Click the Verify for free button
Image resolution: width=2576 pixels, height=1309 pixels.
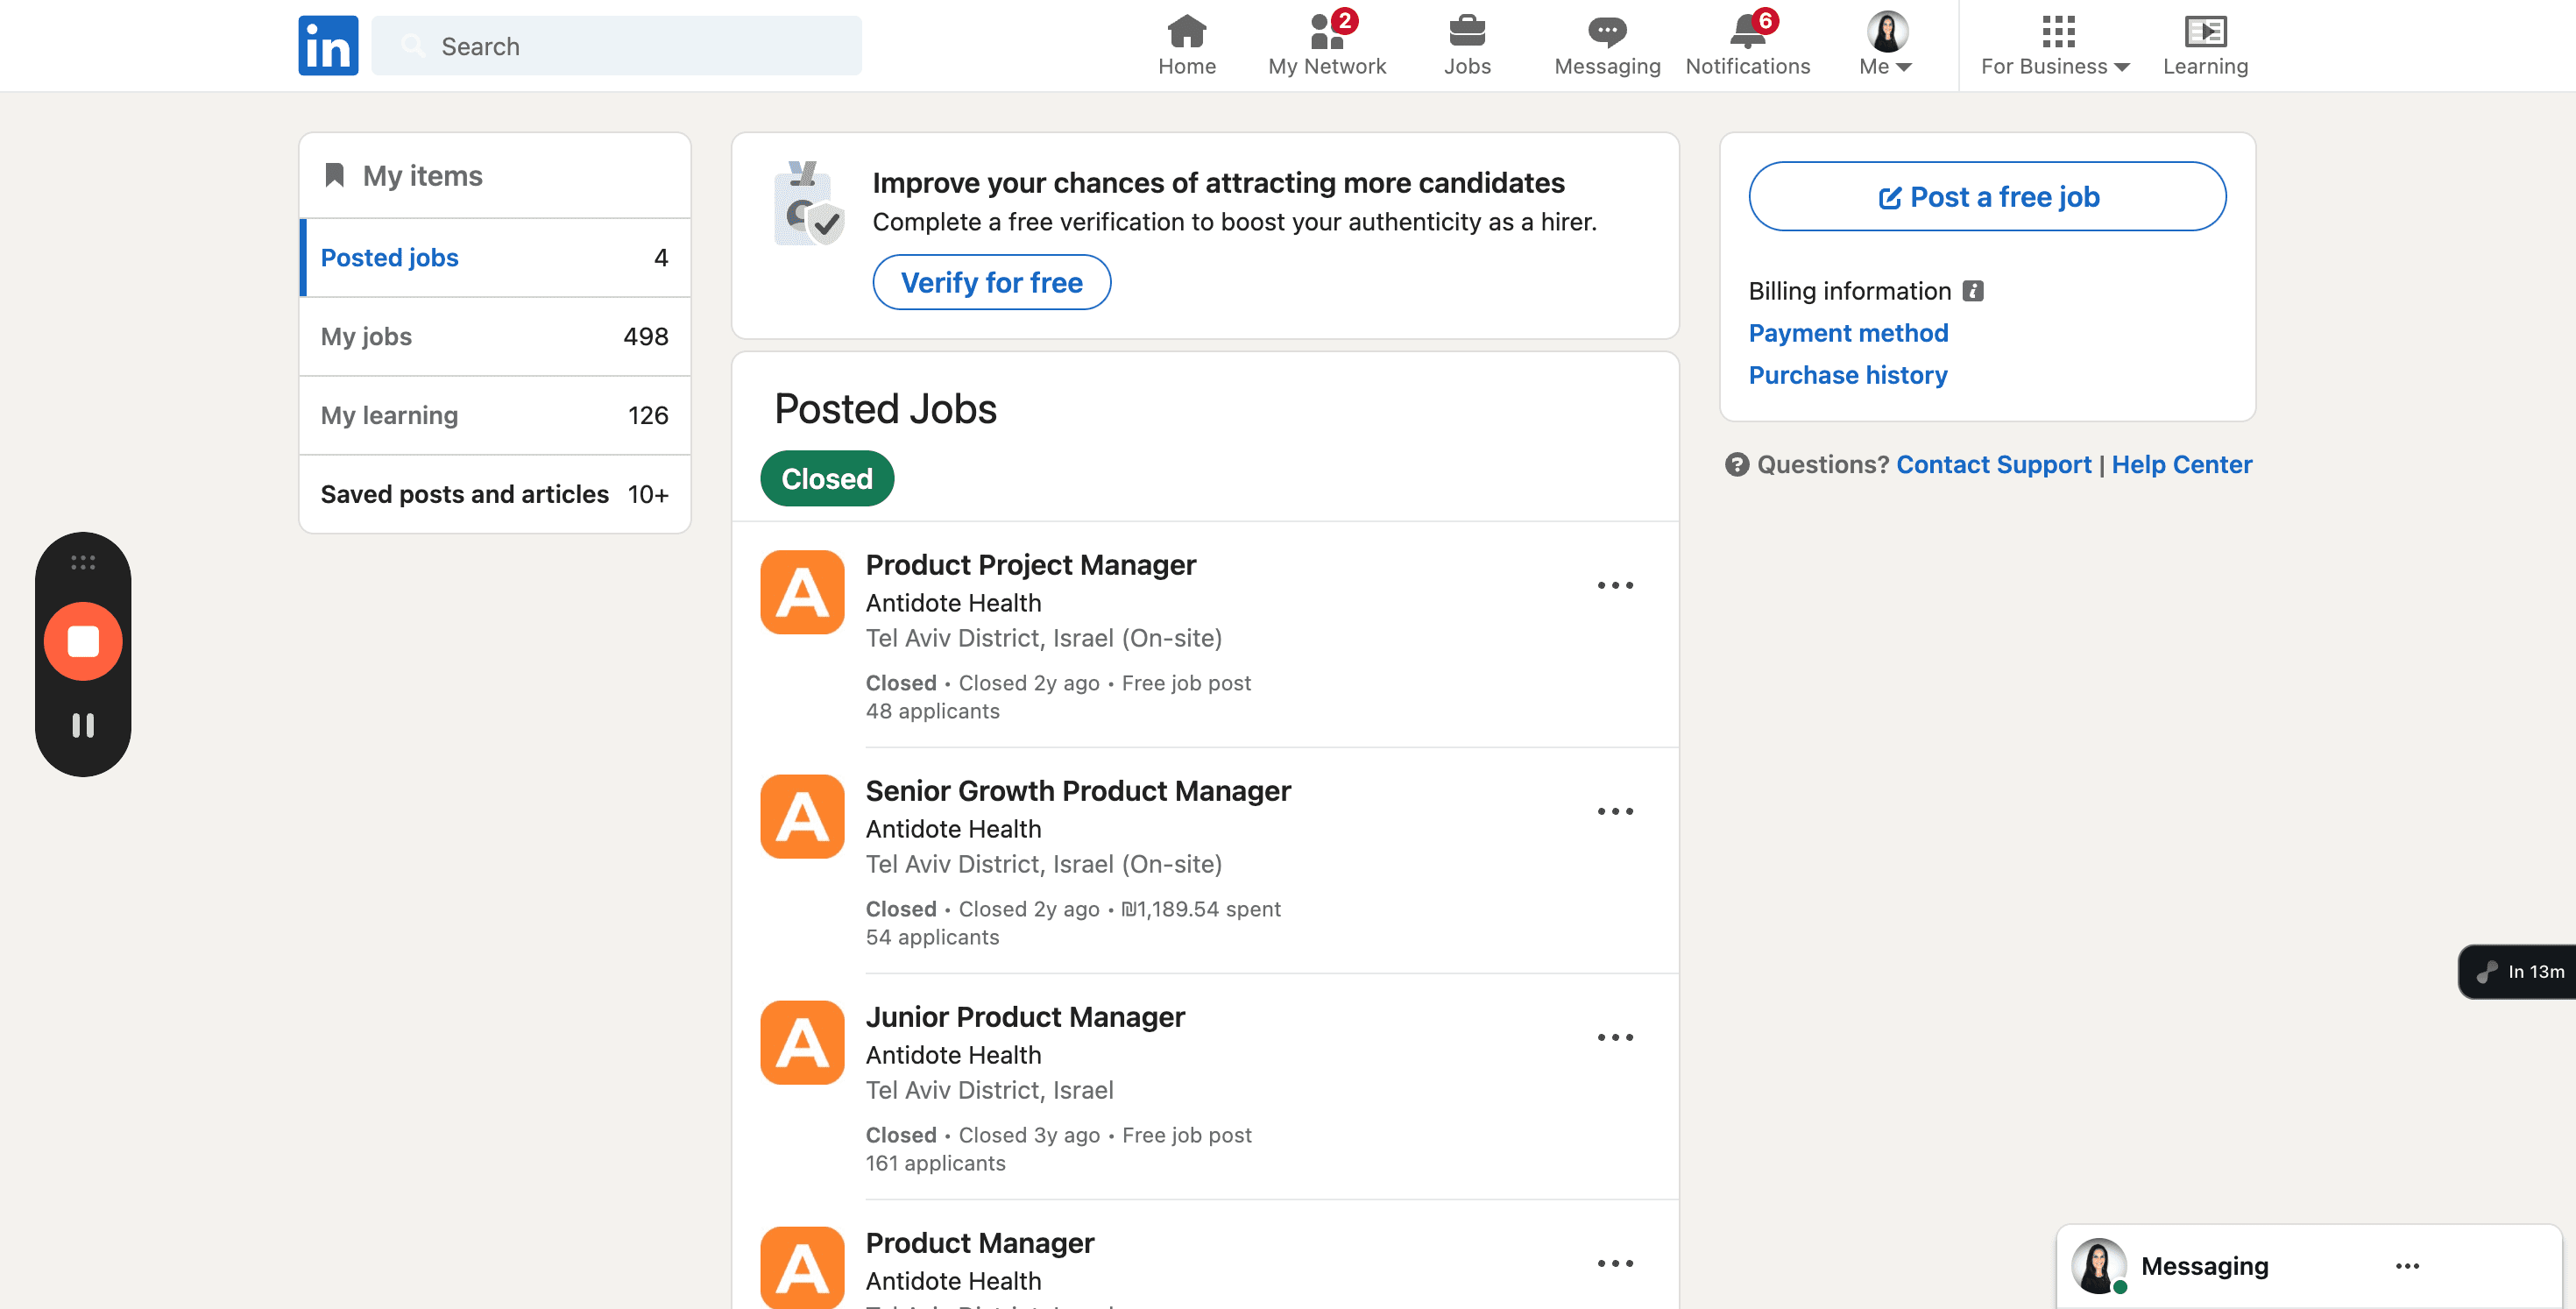tap(991, 282)
